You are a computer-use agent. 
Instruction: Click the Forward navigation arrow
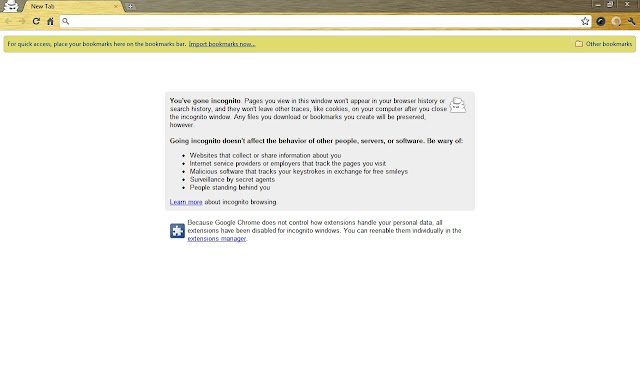point(22,21)
